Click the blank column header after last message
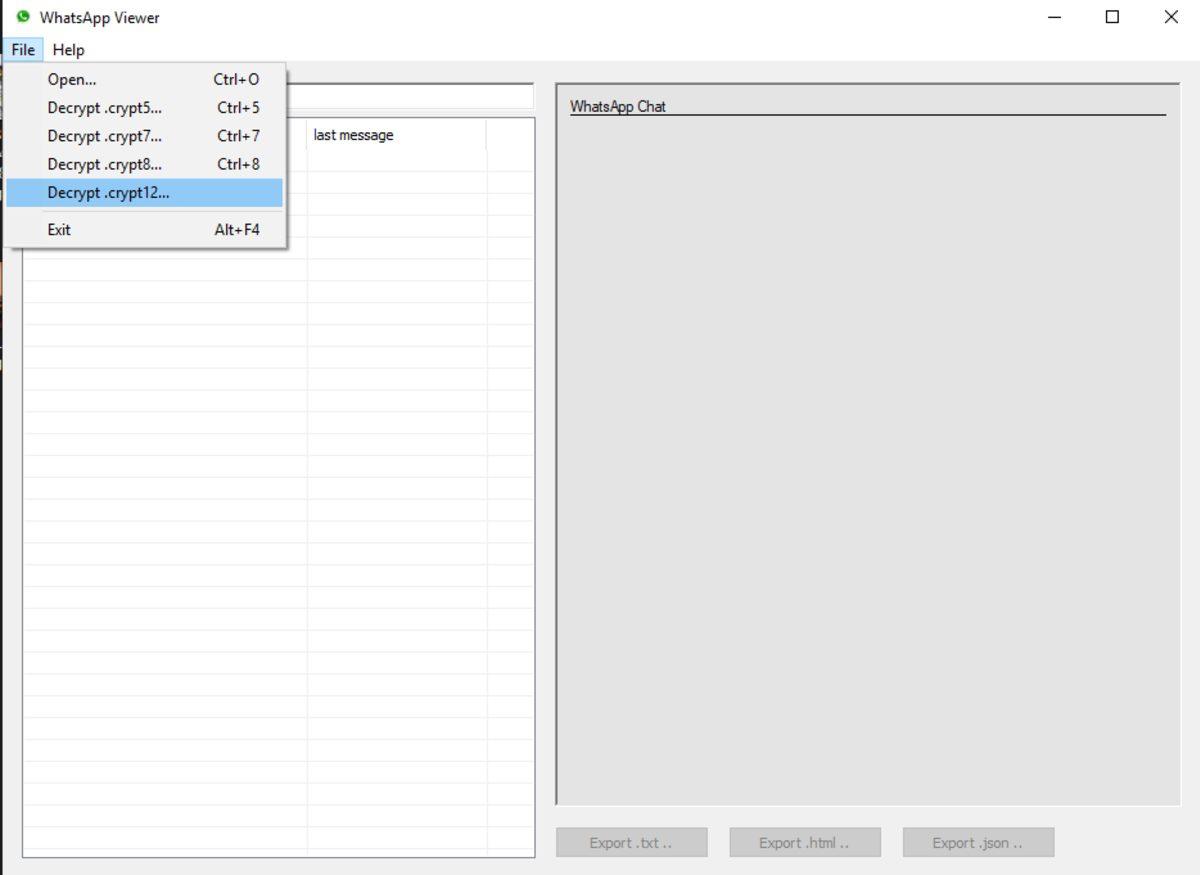The image size is (1200, 875). pos(510,135)
